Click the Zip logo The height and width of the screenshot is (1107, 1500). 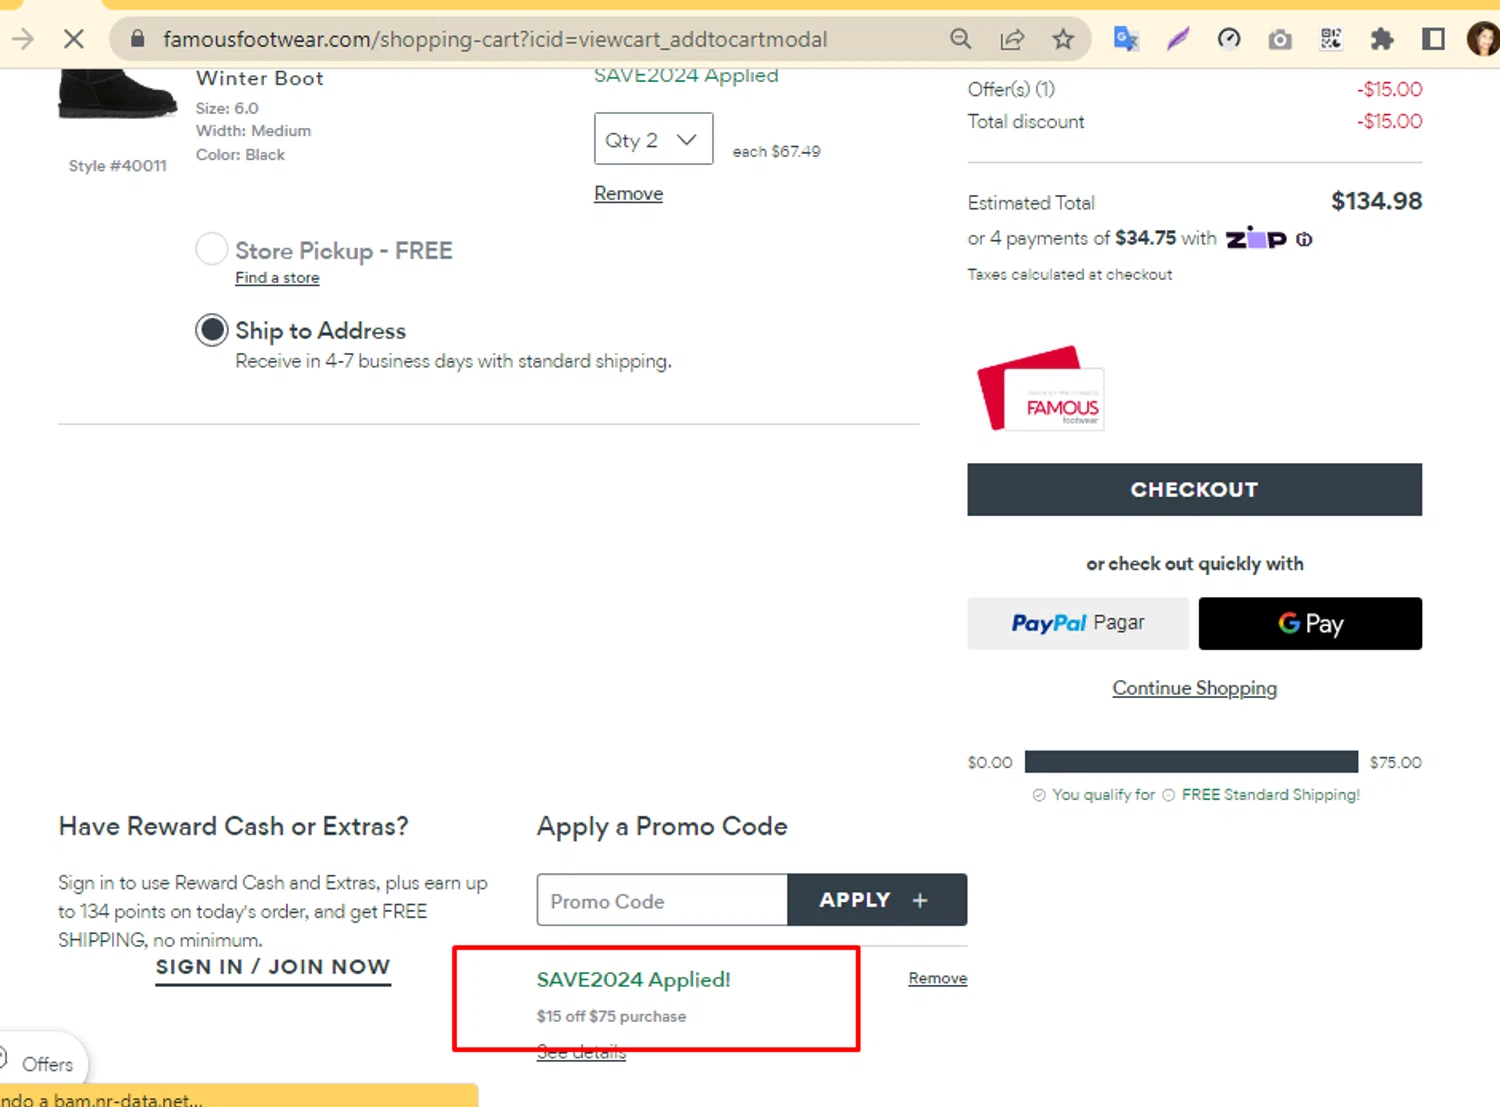click(x=1256, y=238)
